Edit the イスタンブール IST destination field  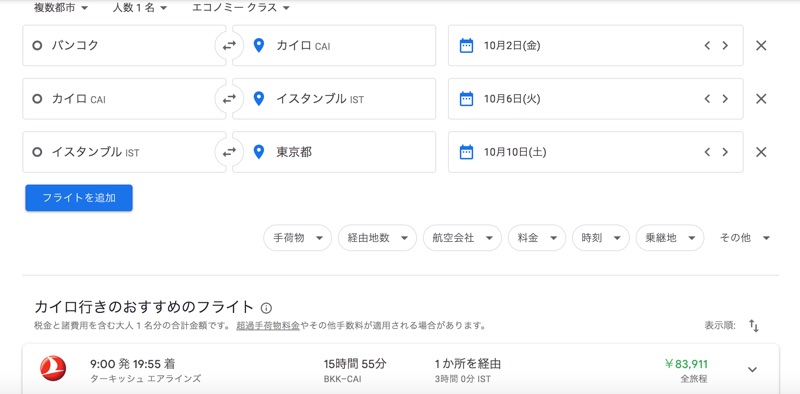tap(334, 98)
